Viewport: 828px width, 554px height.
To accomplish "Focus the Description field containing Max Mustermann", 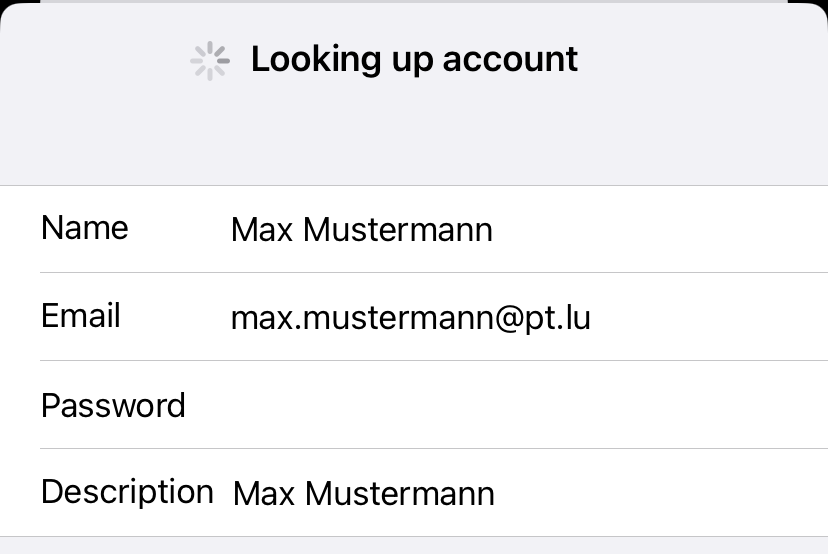I will coord(529,493).
